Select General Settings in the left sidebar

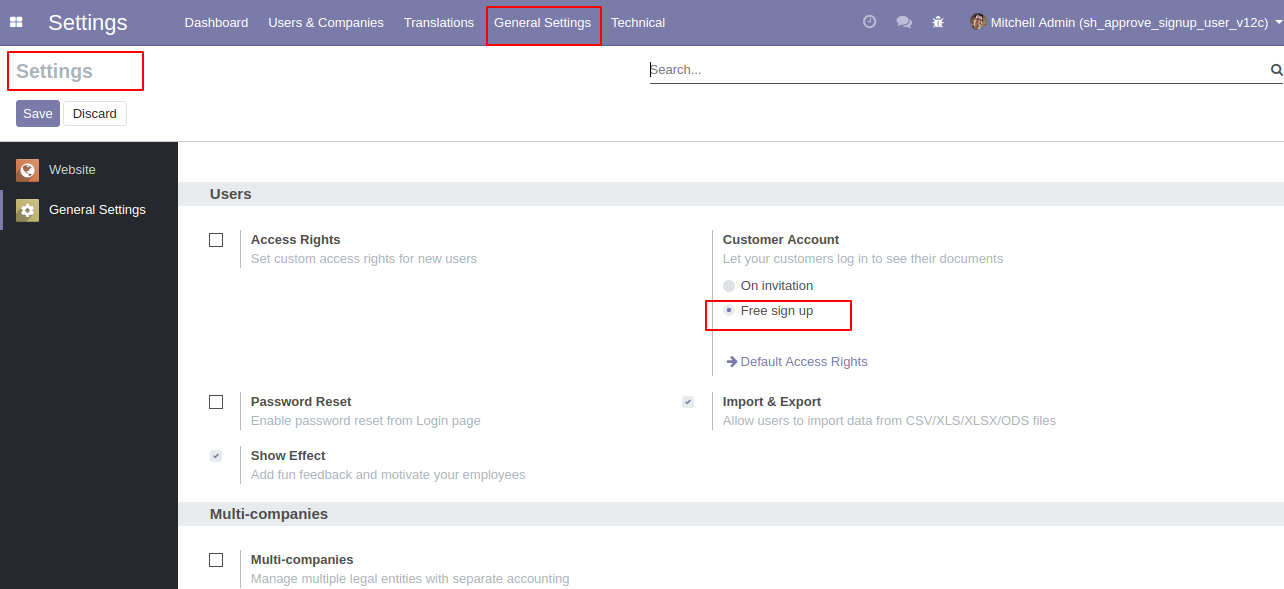[x=89, y=210]
